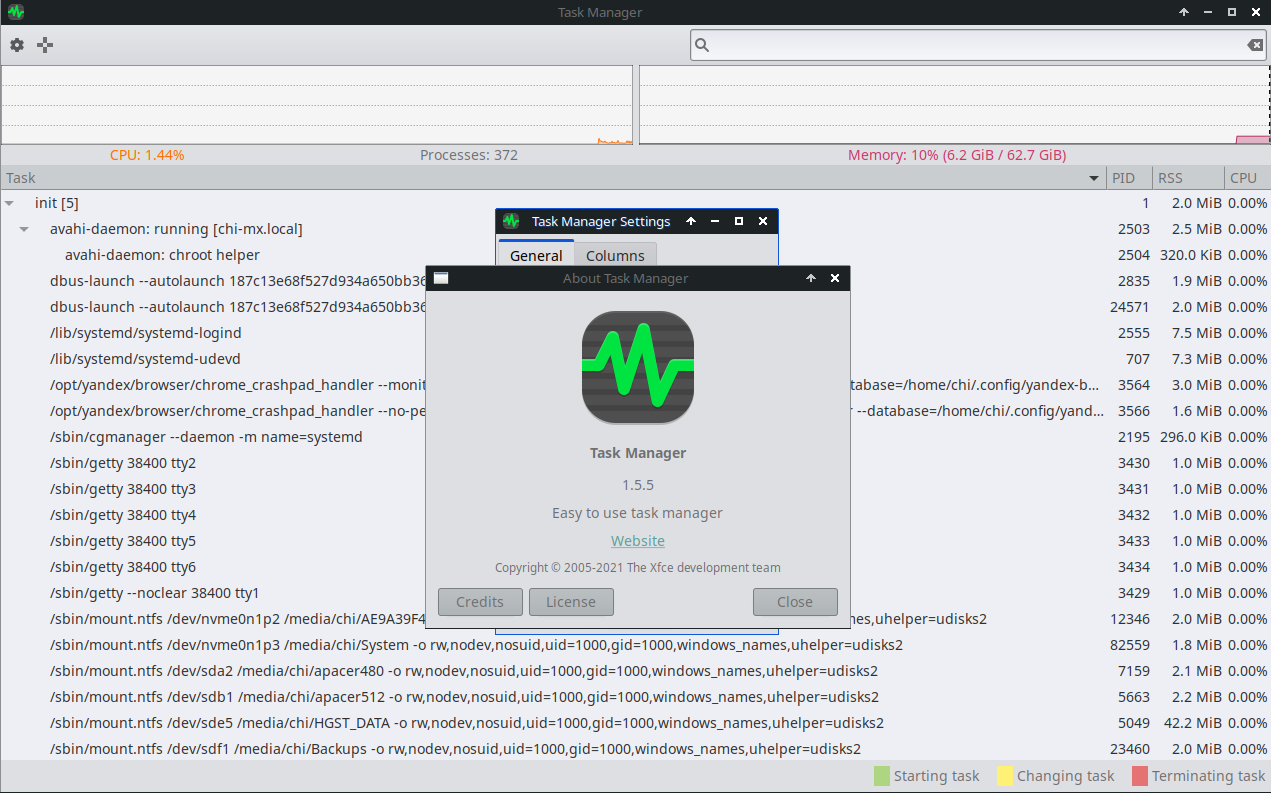1271x793 pixels.
Task: Click the Processes: 372 label
Action: coord(469,155)
